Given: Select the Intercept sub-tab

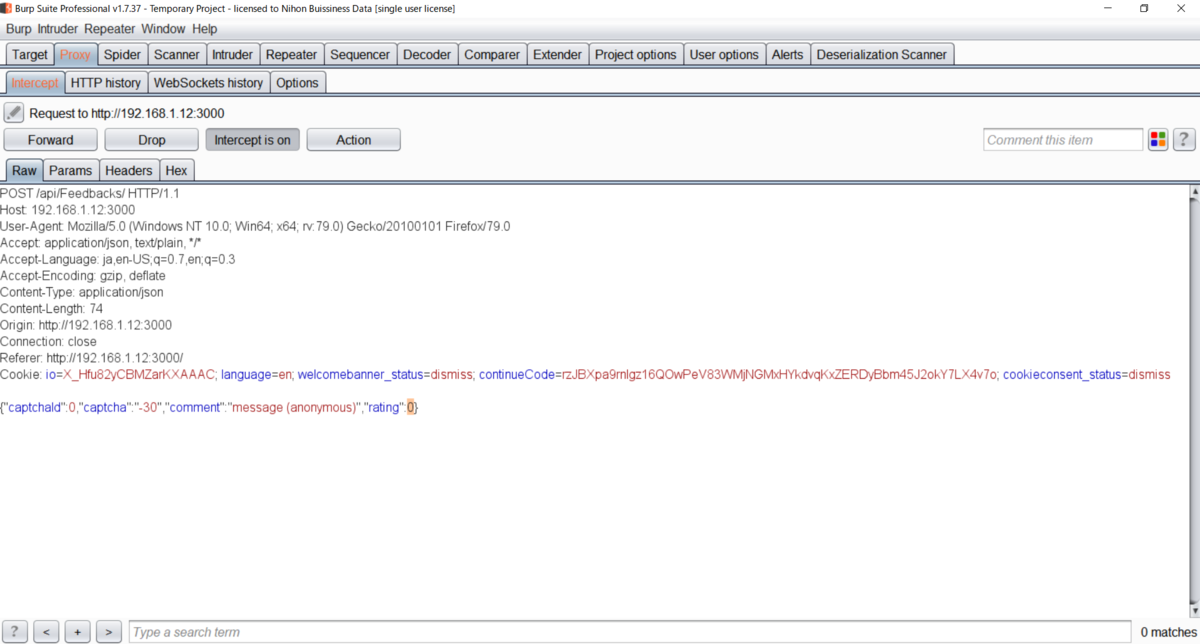Looking at the screenshot, I should pyautogui.click(x=35, y=83).
